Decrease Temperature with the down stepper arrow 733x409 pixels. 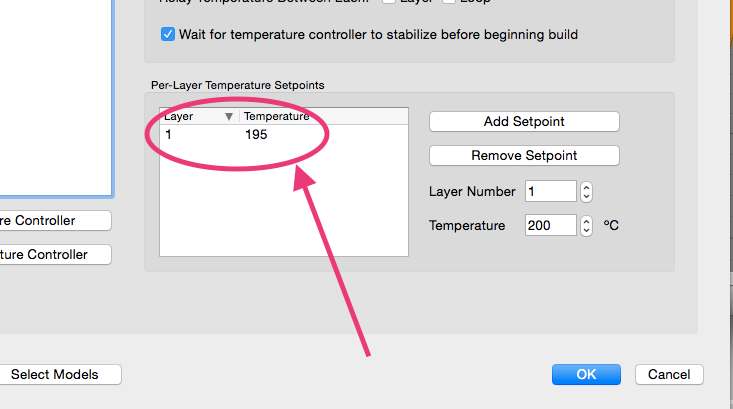point(587,231)
